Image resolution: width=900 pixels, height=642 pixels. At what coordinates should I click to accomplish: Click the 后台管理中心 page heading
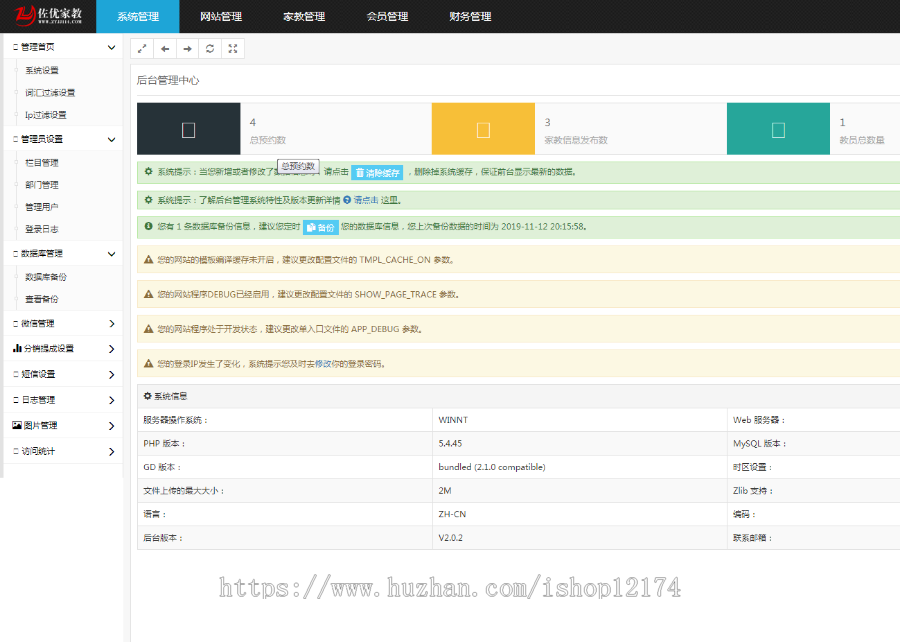(168, 80)
